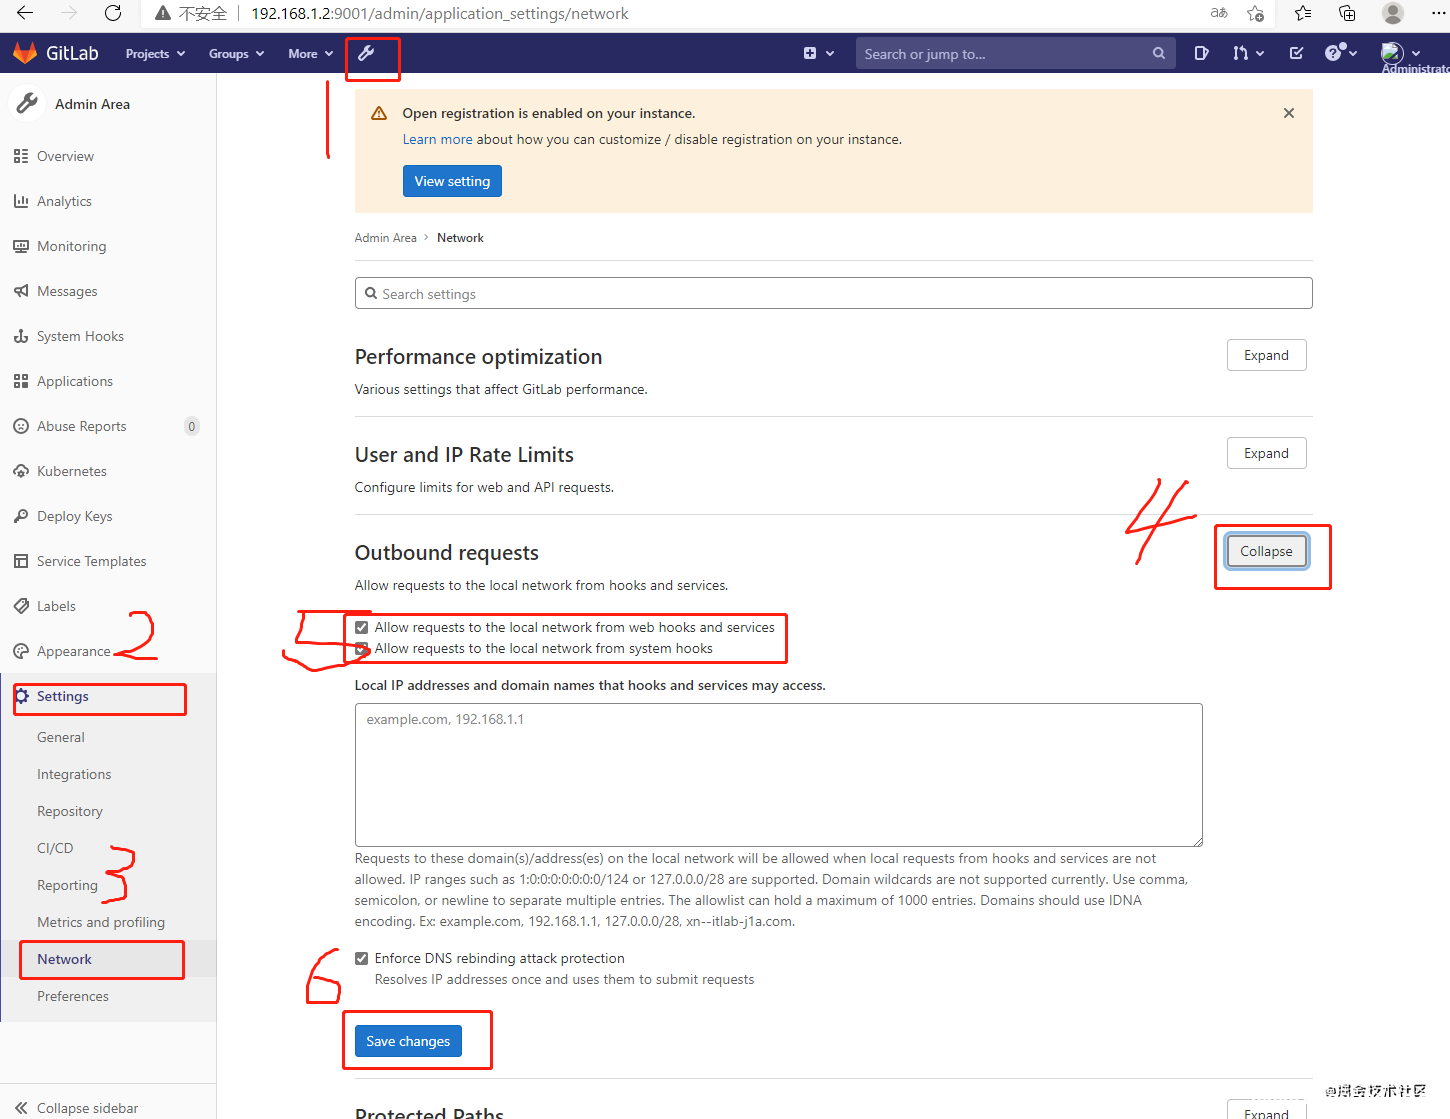Uncheck allow local network requests from web hooks

pyautogui.click(x=361, y=627)
